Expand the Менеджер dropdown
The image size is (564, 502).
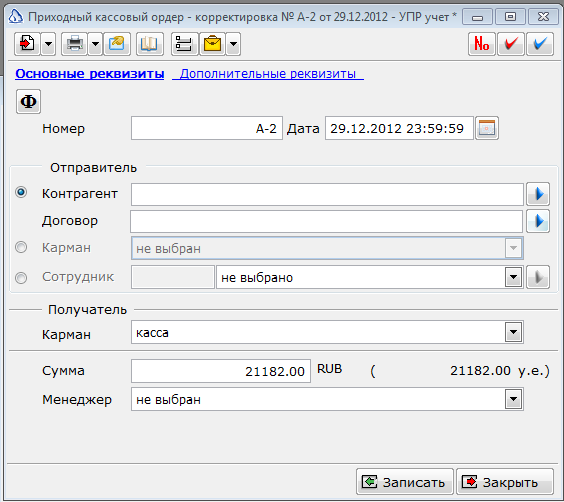(x=513, y=399)
